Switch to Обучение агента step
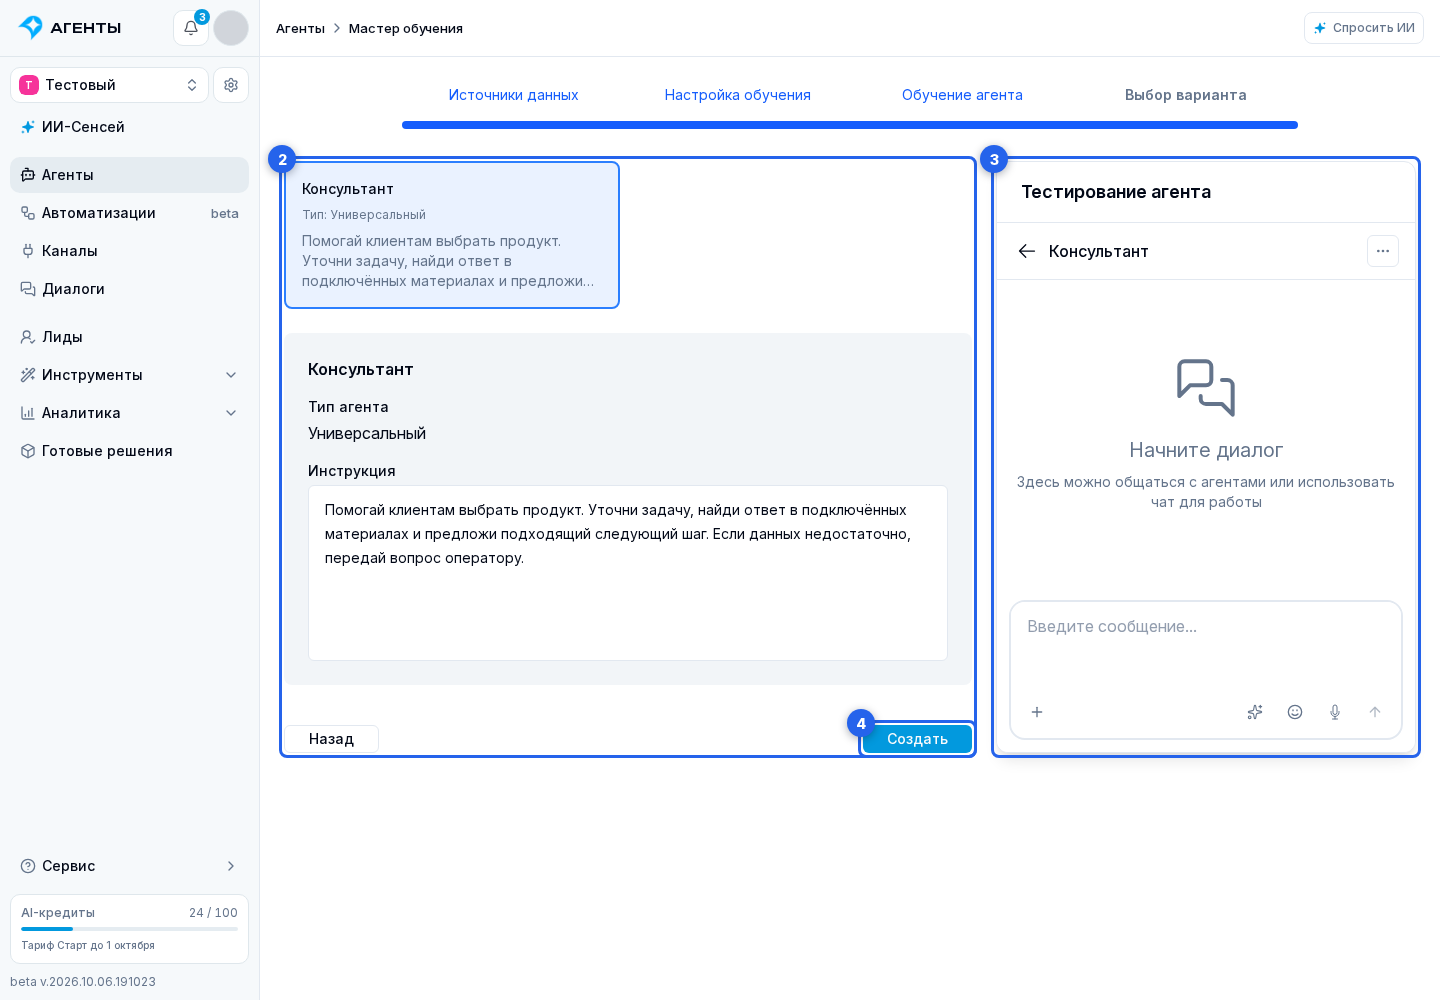Screen dimensions: 1440x1000 [x=962, y=95]
